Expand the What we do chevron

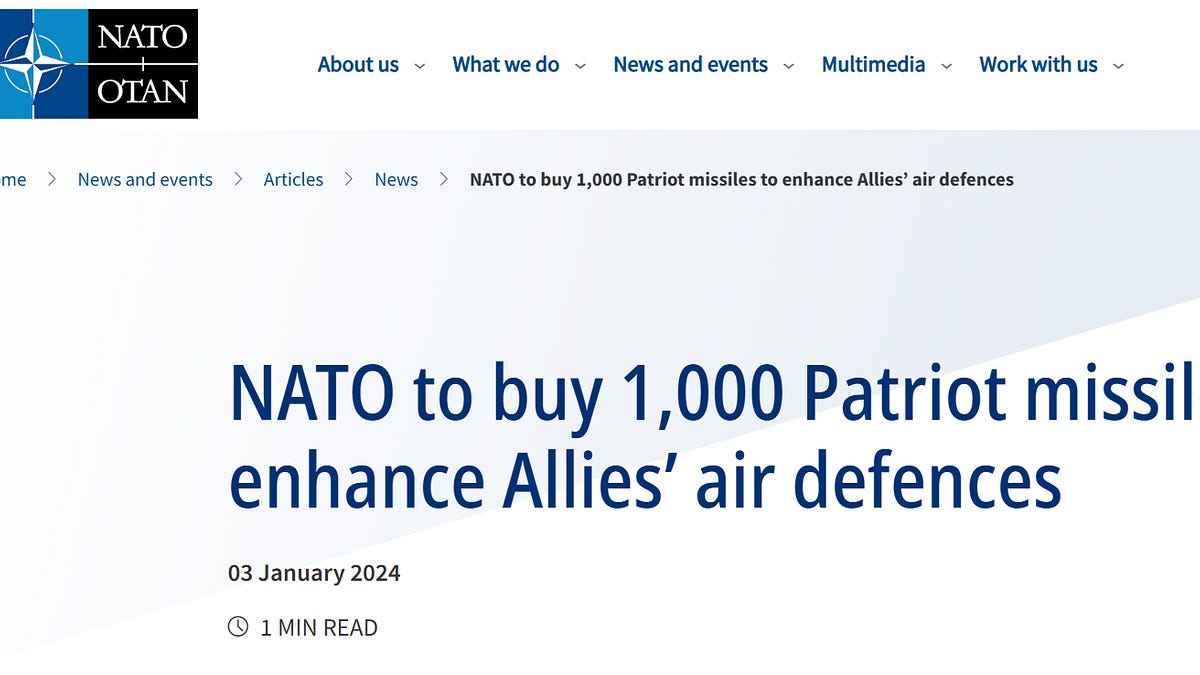[579, 66]
